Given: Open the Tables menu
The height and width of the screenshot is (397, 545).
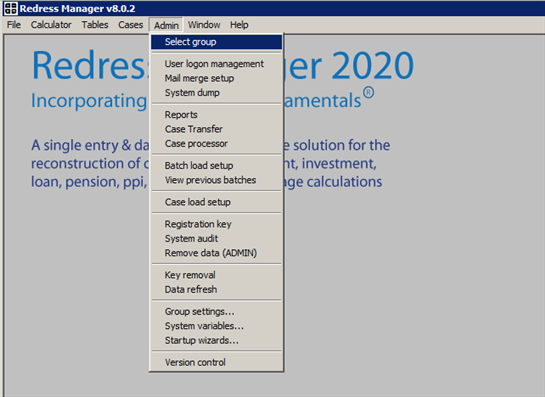Looking at the screenshot, I should 95,25.
